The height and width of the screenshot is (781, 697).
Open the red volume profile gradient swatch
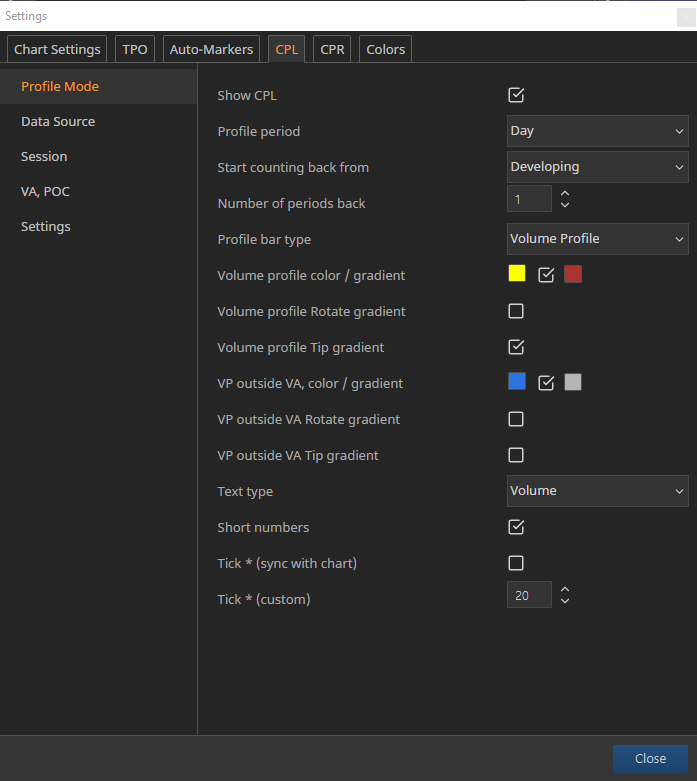click(x=573, y=274)
